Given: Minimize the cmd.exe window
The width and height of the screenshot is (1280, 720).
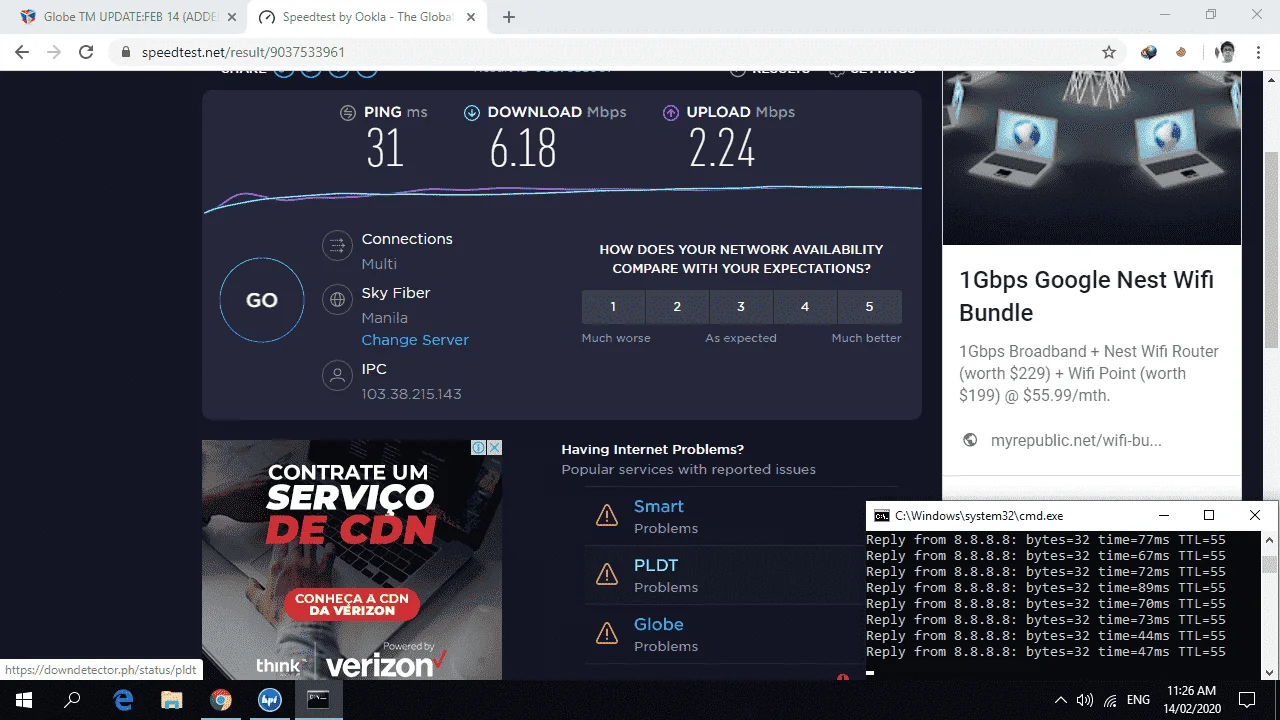Looking at the screenshot, I should 1164,516.
